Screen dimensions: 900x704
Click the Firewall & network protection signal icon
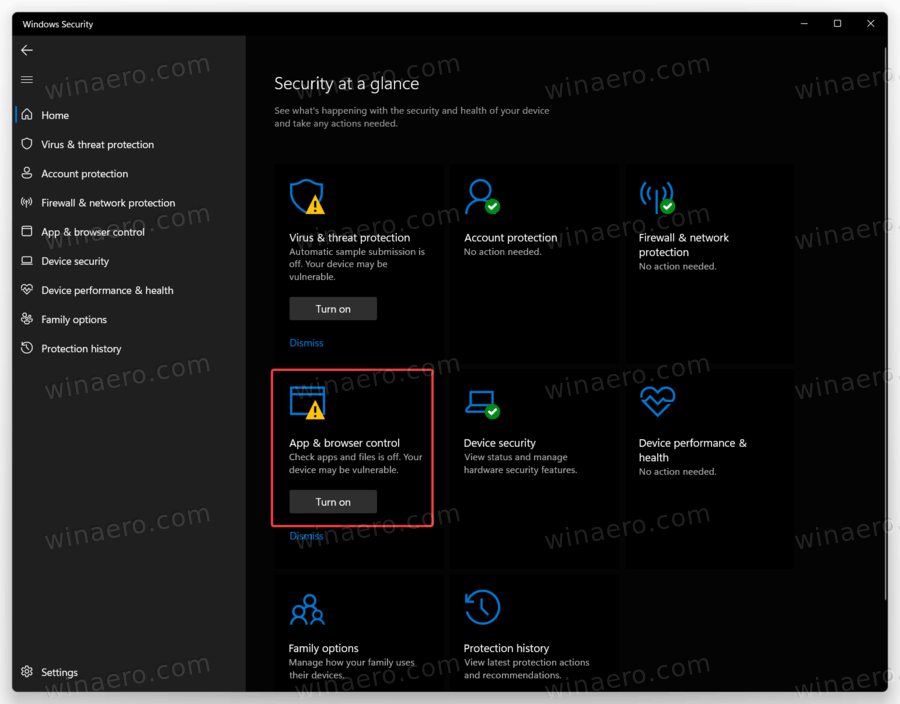pyautogui.click(x=656, y=196)
